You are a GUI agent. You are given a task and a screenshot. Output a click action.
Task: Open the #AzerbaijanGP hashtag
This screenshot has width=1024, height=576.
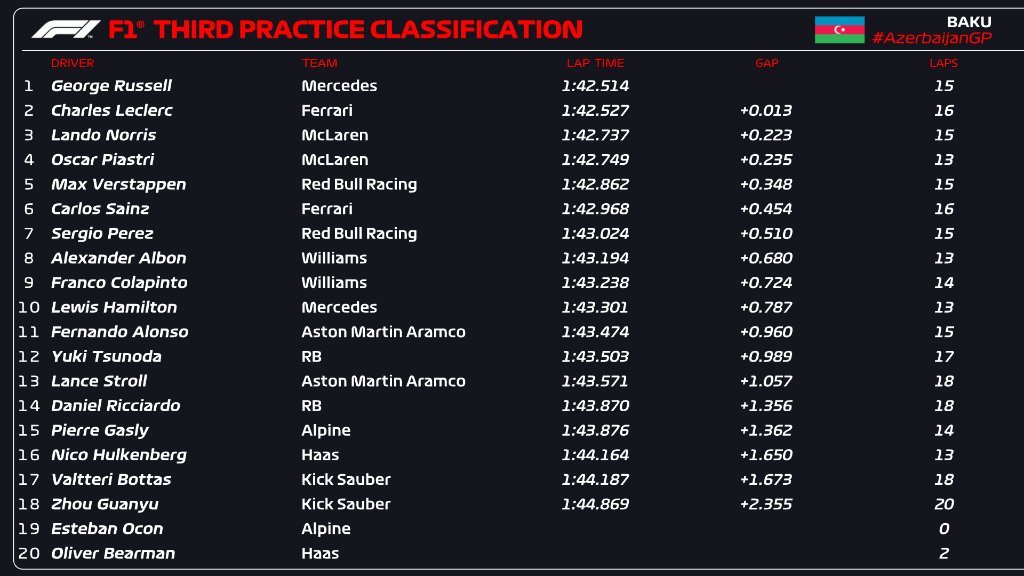point(932,38)
